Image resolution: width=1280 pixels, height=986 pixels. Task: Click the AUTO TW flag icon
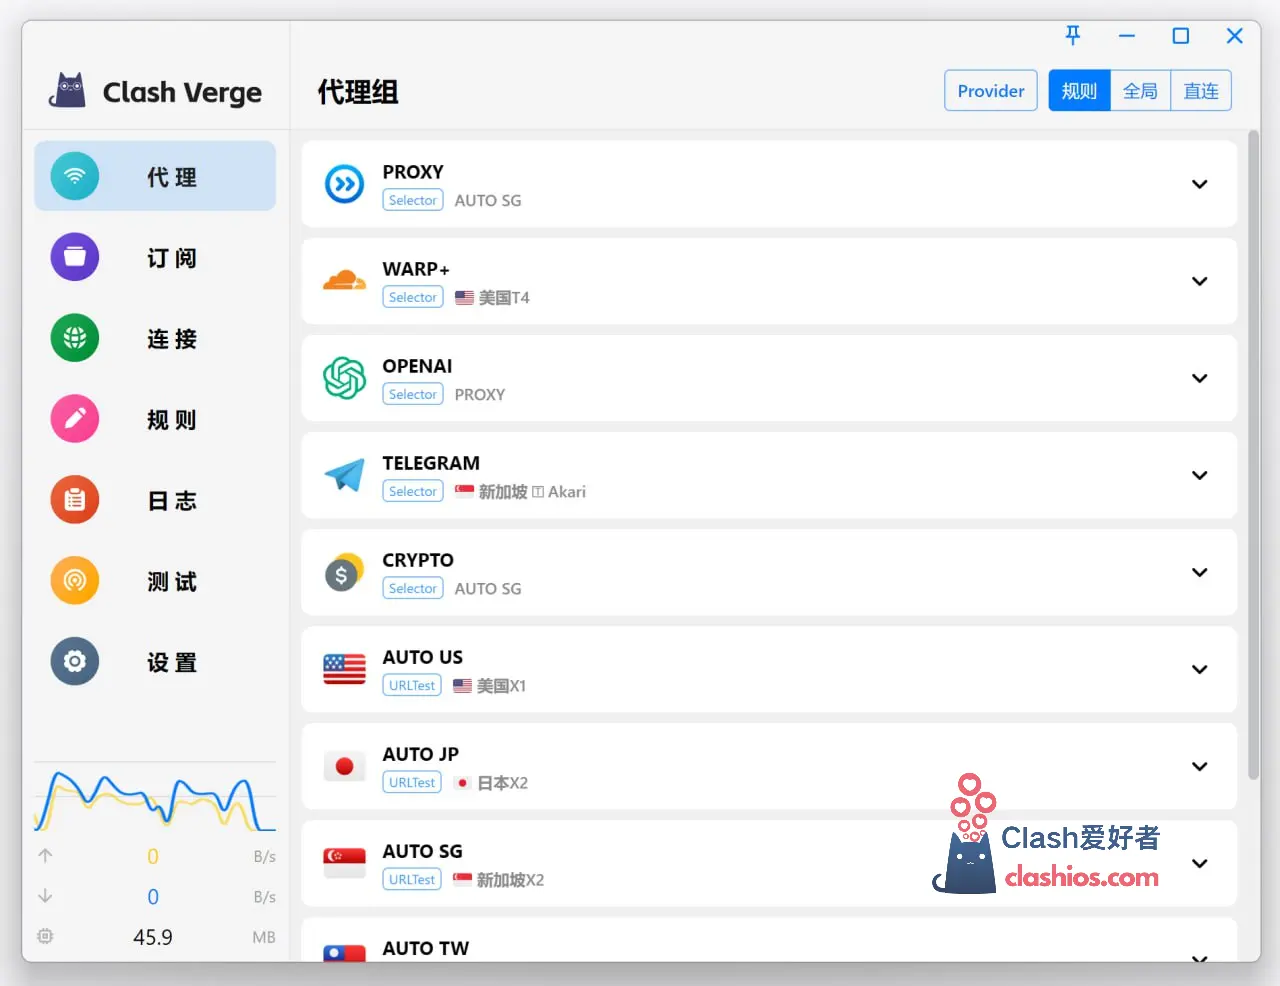click(344, 953)
